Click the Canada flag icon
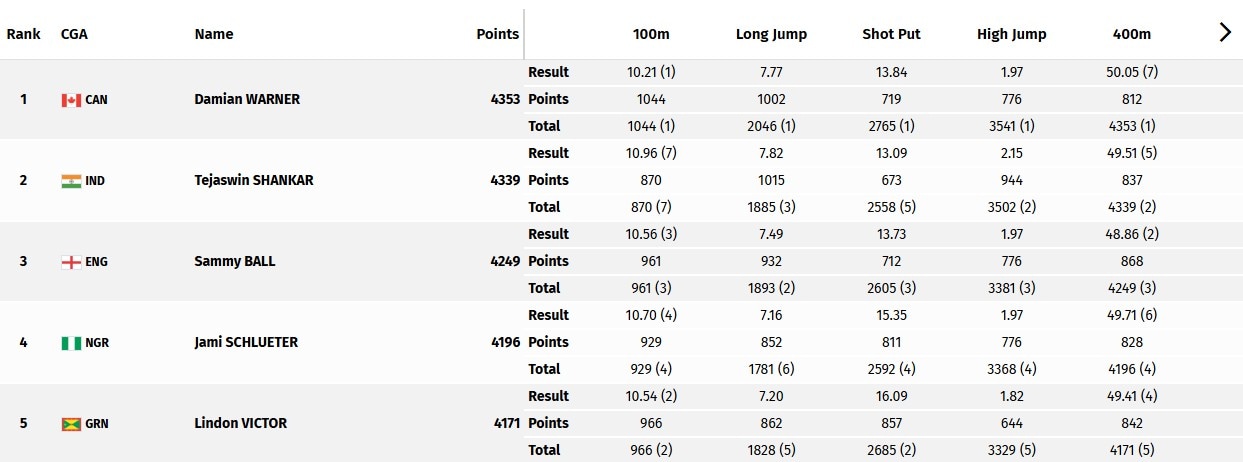The width and height of the screenshot is (1243, 462). click(x=70, y=100)
